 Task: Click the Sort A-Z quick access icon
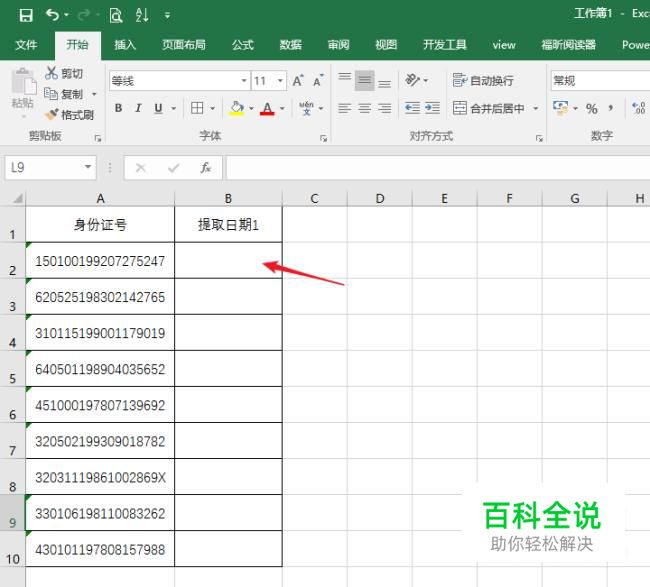pyautogui.click(x=142, y=15)
